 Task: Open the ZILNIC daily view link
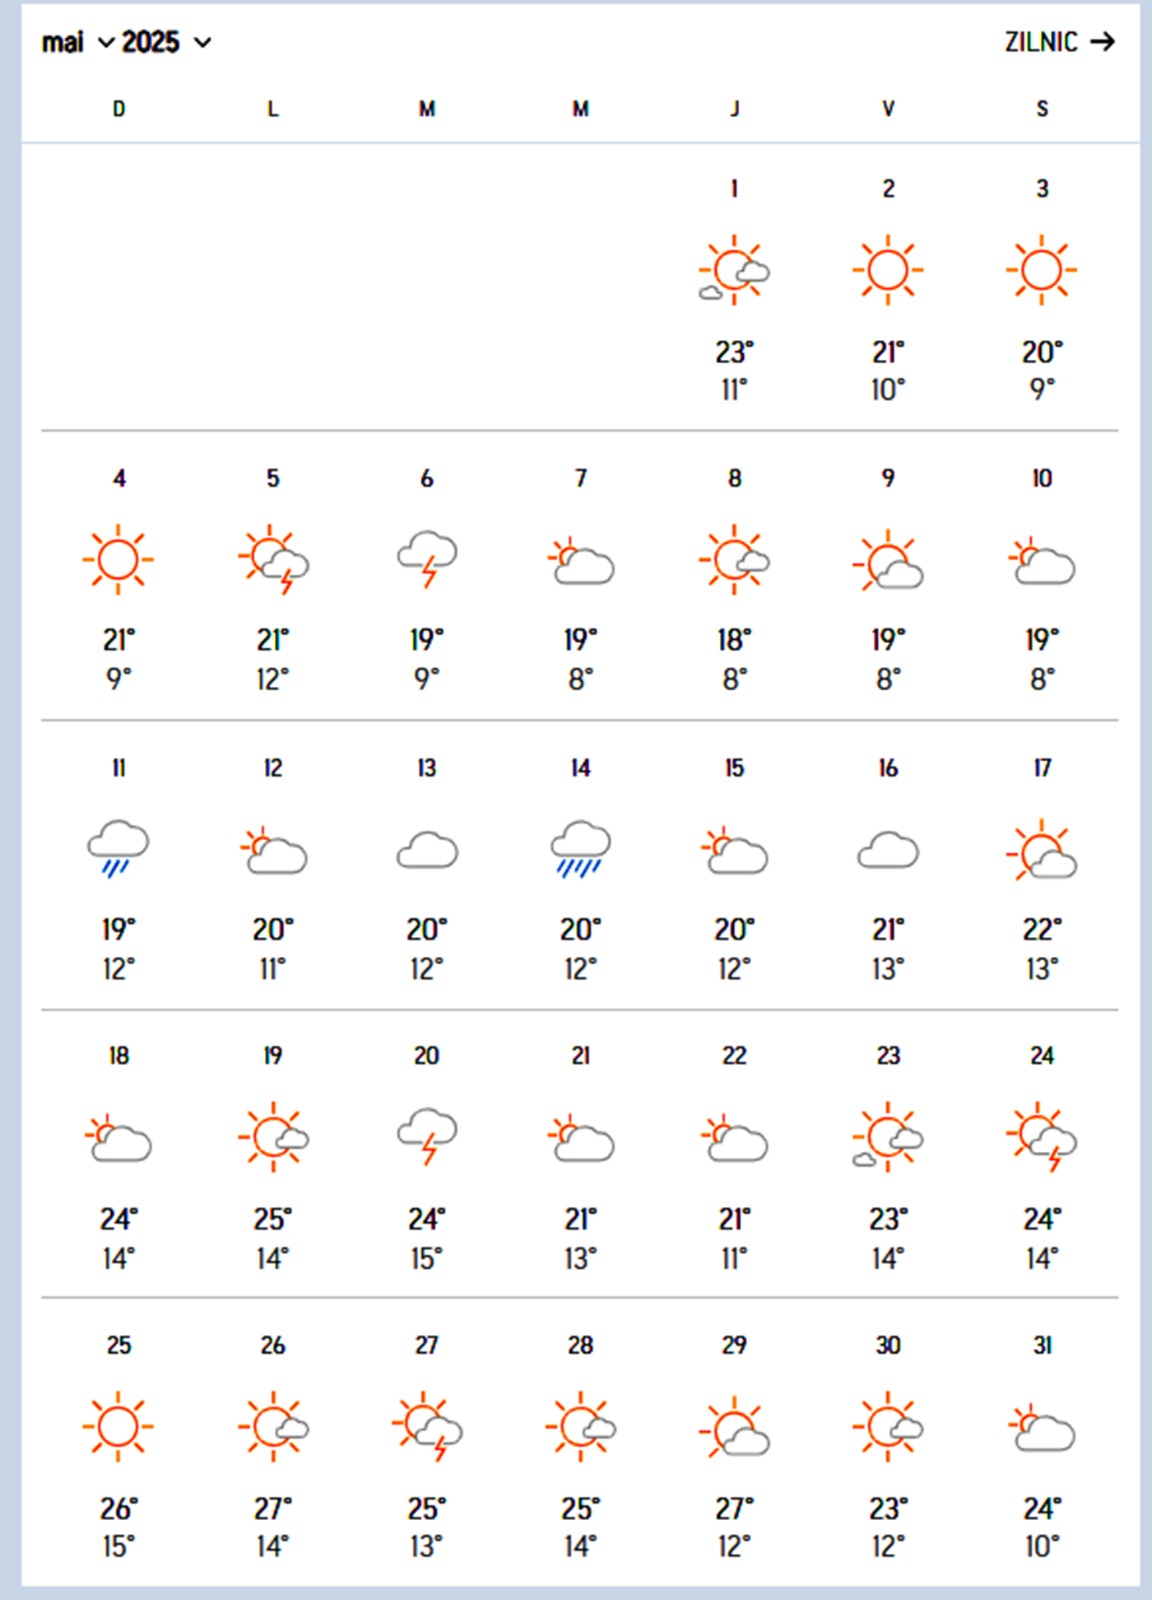pyautogui.click(x=1059, y=42)
